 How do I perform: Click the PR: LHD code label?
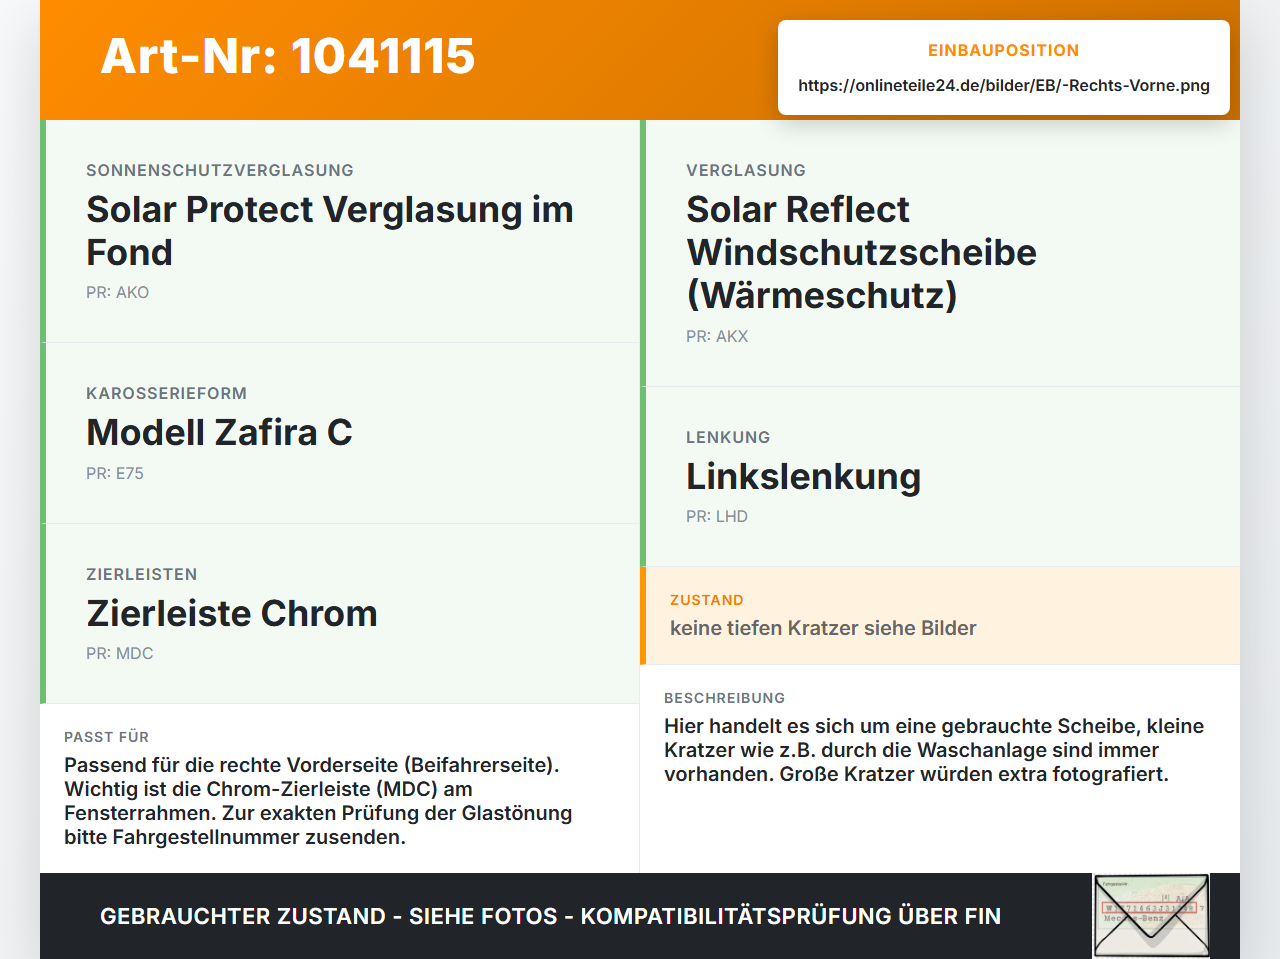[717, 516]
